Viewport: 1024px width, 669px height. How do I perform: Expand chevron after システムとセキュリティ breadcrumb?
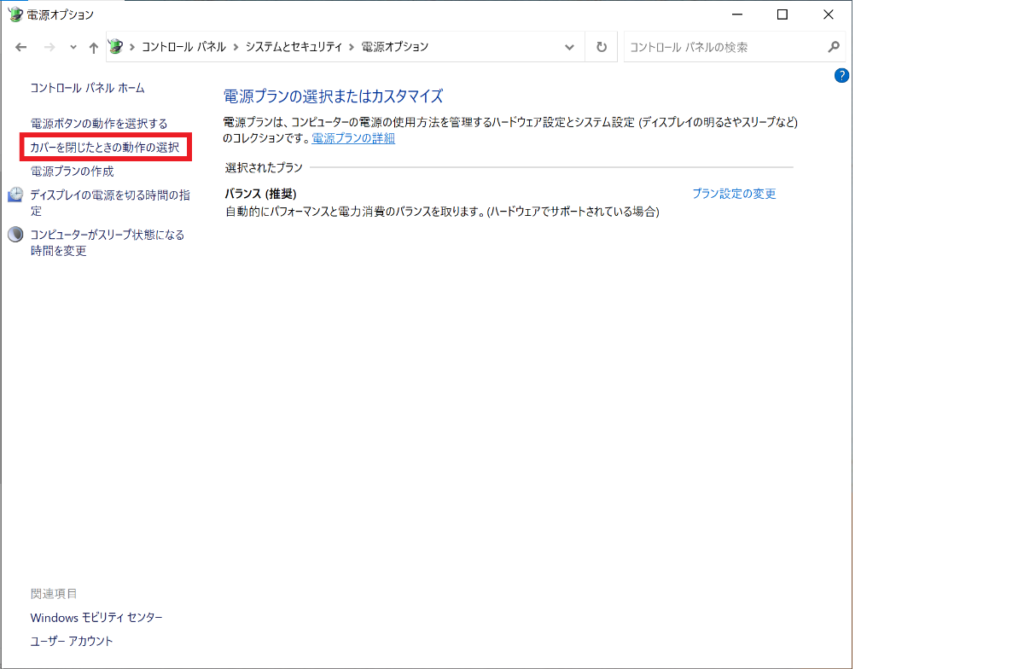coord(351,47)
